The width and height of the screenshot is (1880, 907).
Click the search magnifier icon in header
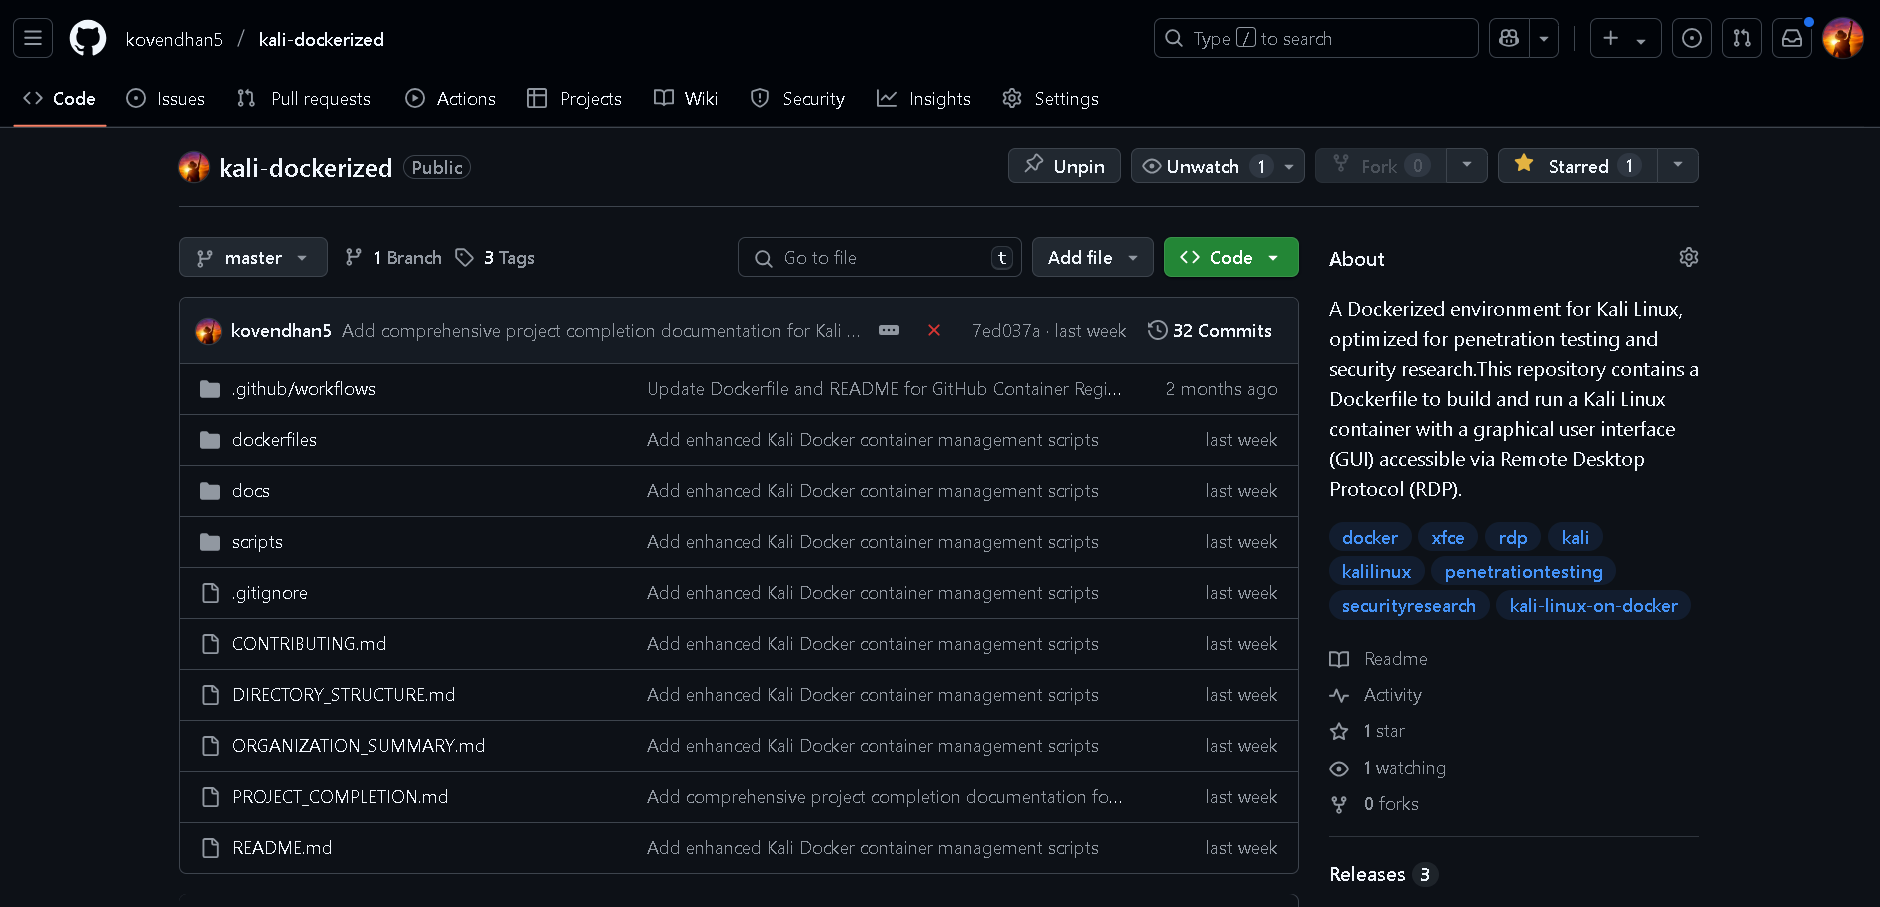click(x=1174, y=38)
